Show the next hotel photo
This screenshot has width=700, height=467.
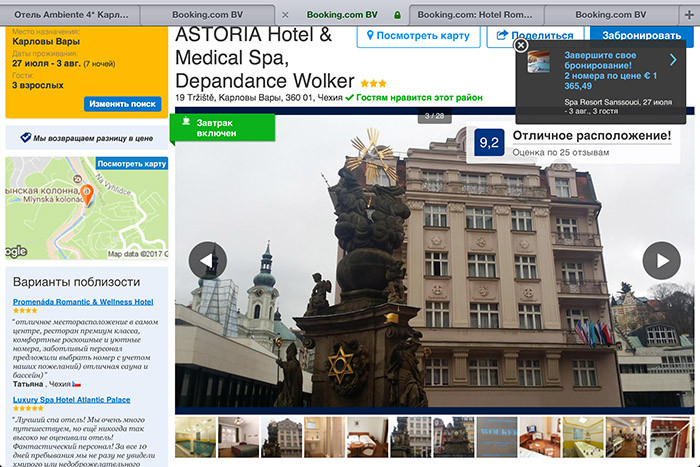[x=662, y=260]
